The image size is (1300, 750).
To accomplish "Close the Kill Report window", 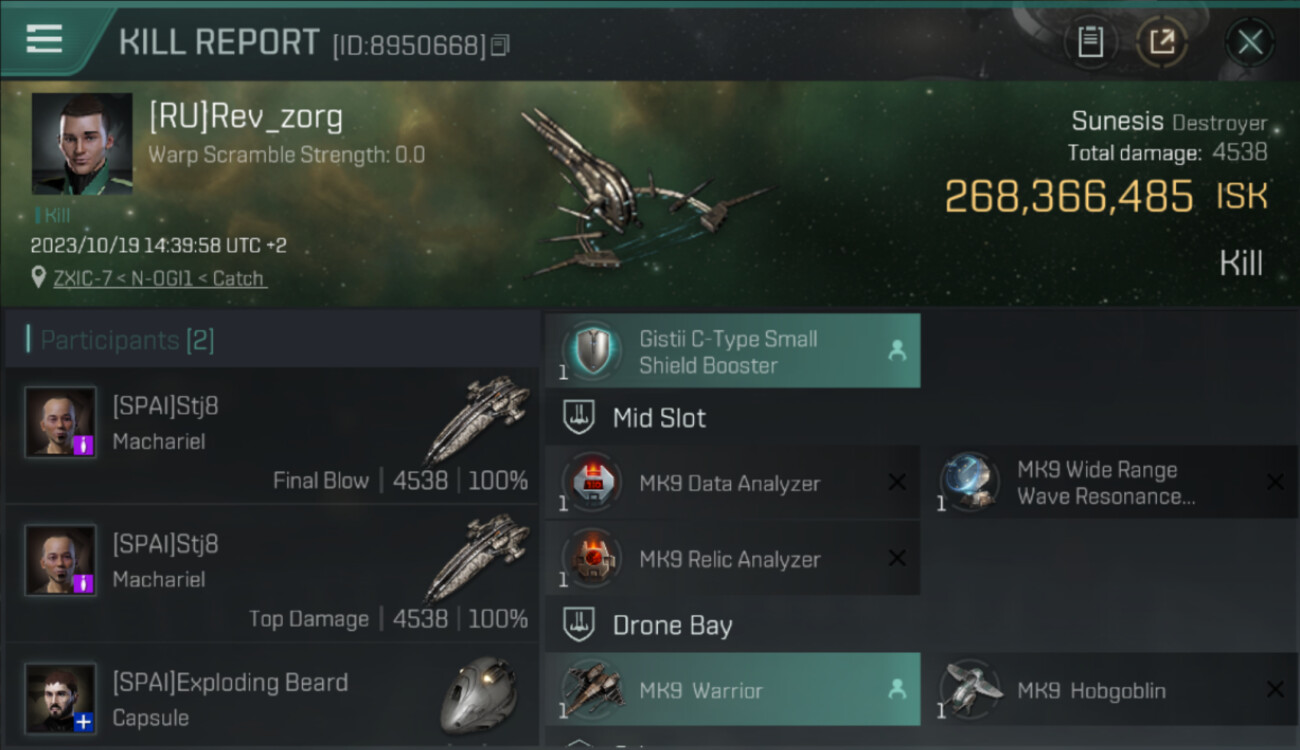I will (x=1250, y=42).
